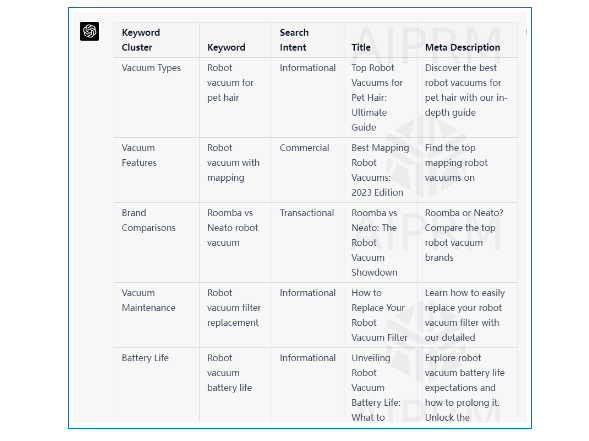Select the 'Best Mapping Robot Vacuums' title
Screen dimensions: 589x441
(380, 170)
